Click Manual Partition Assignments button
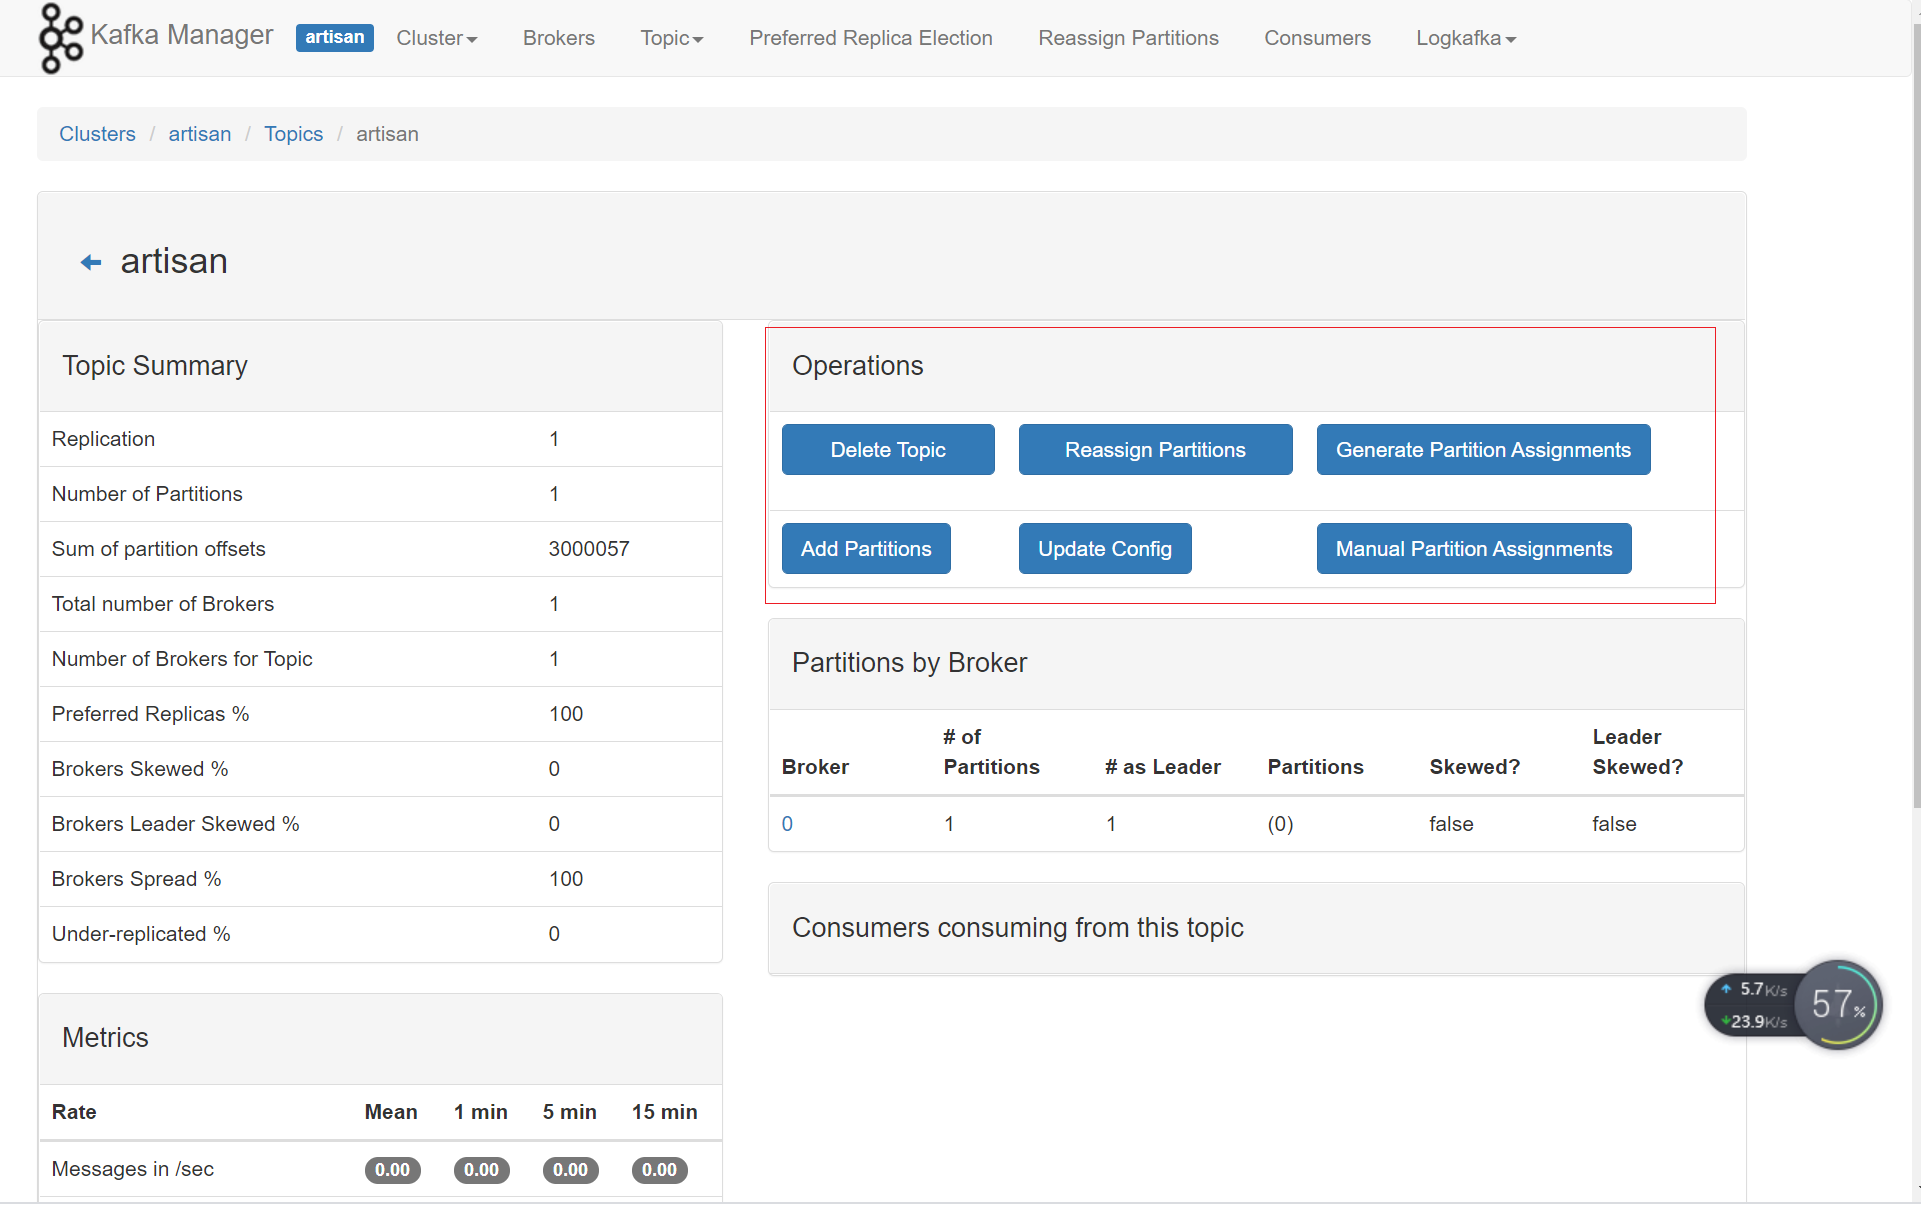 pos(1473,549)
